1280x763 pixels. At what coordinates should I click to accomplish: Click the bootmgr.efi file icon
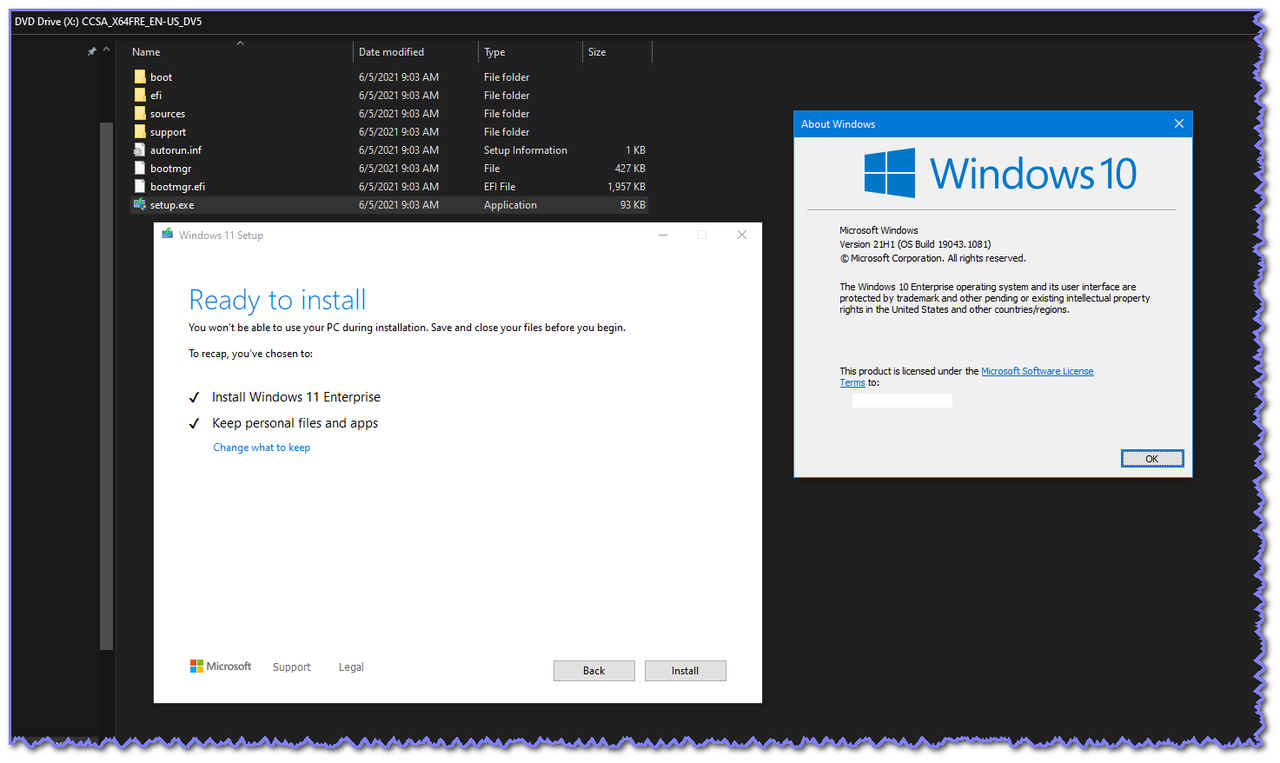point(140,186)
